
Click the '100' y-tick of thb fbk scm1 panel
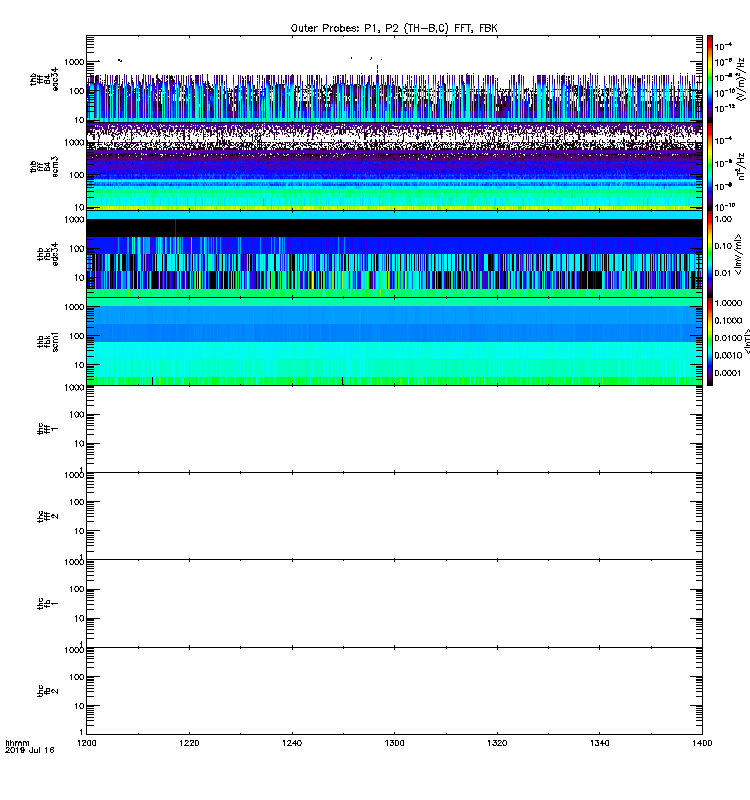77,336
